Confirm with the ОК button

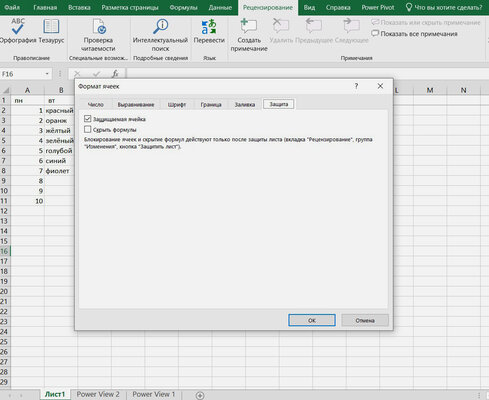312,320
